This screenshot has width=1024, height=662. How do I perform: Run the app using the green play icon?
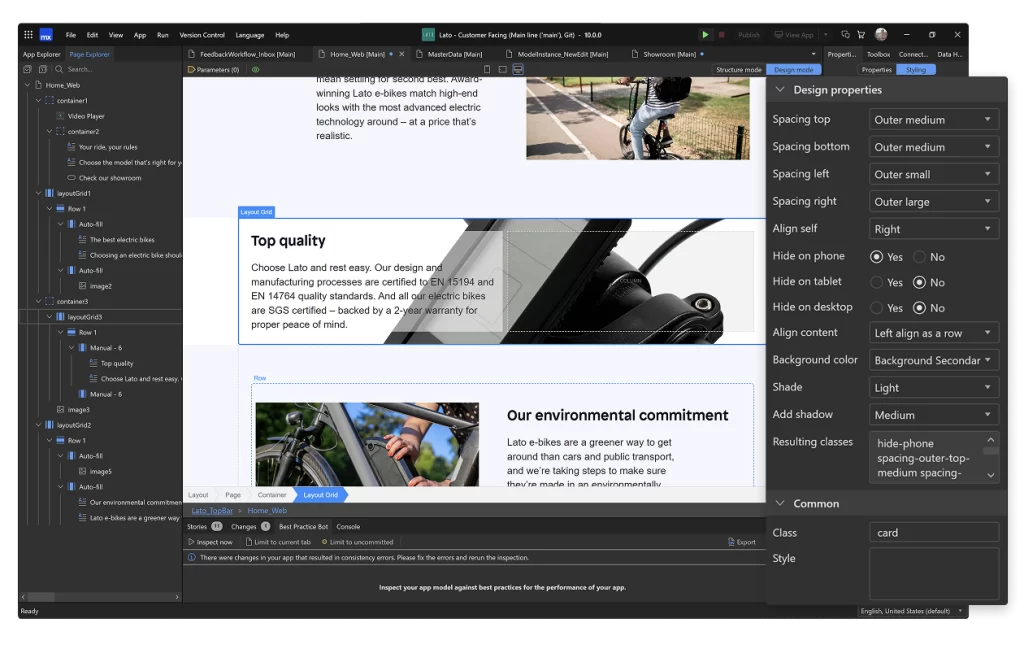tap(705, 33)
